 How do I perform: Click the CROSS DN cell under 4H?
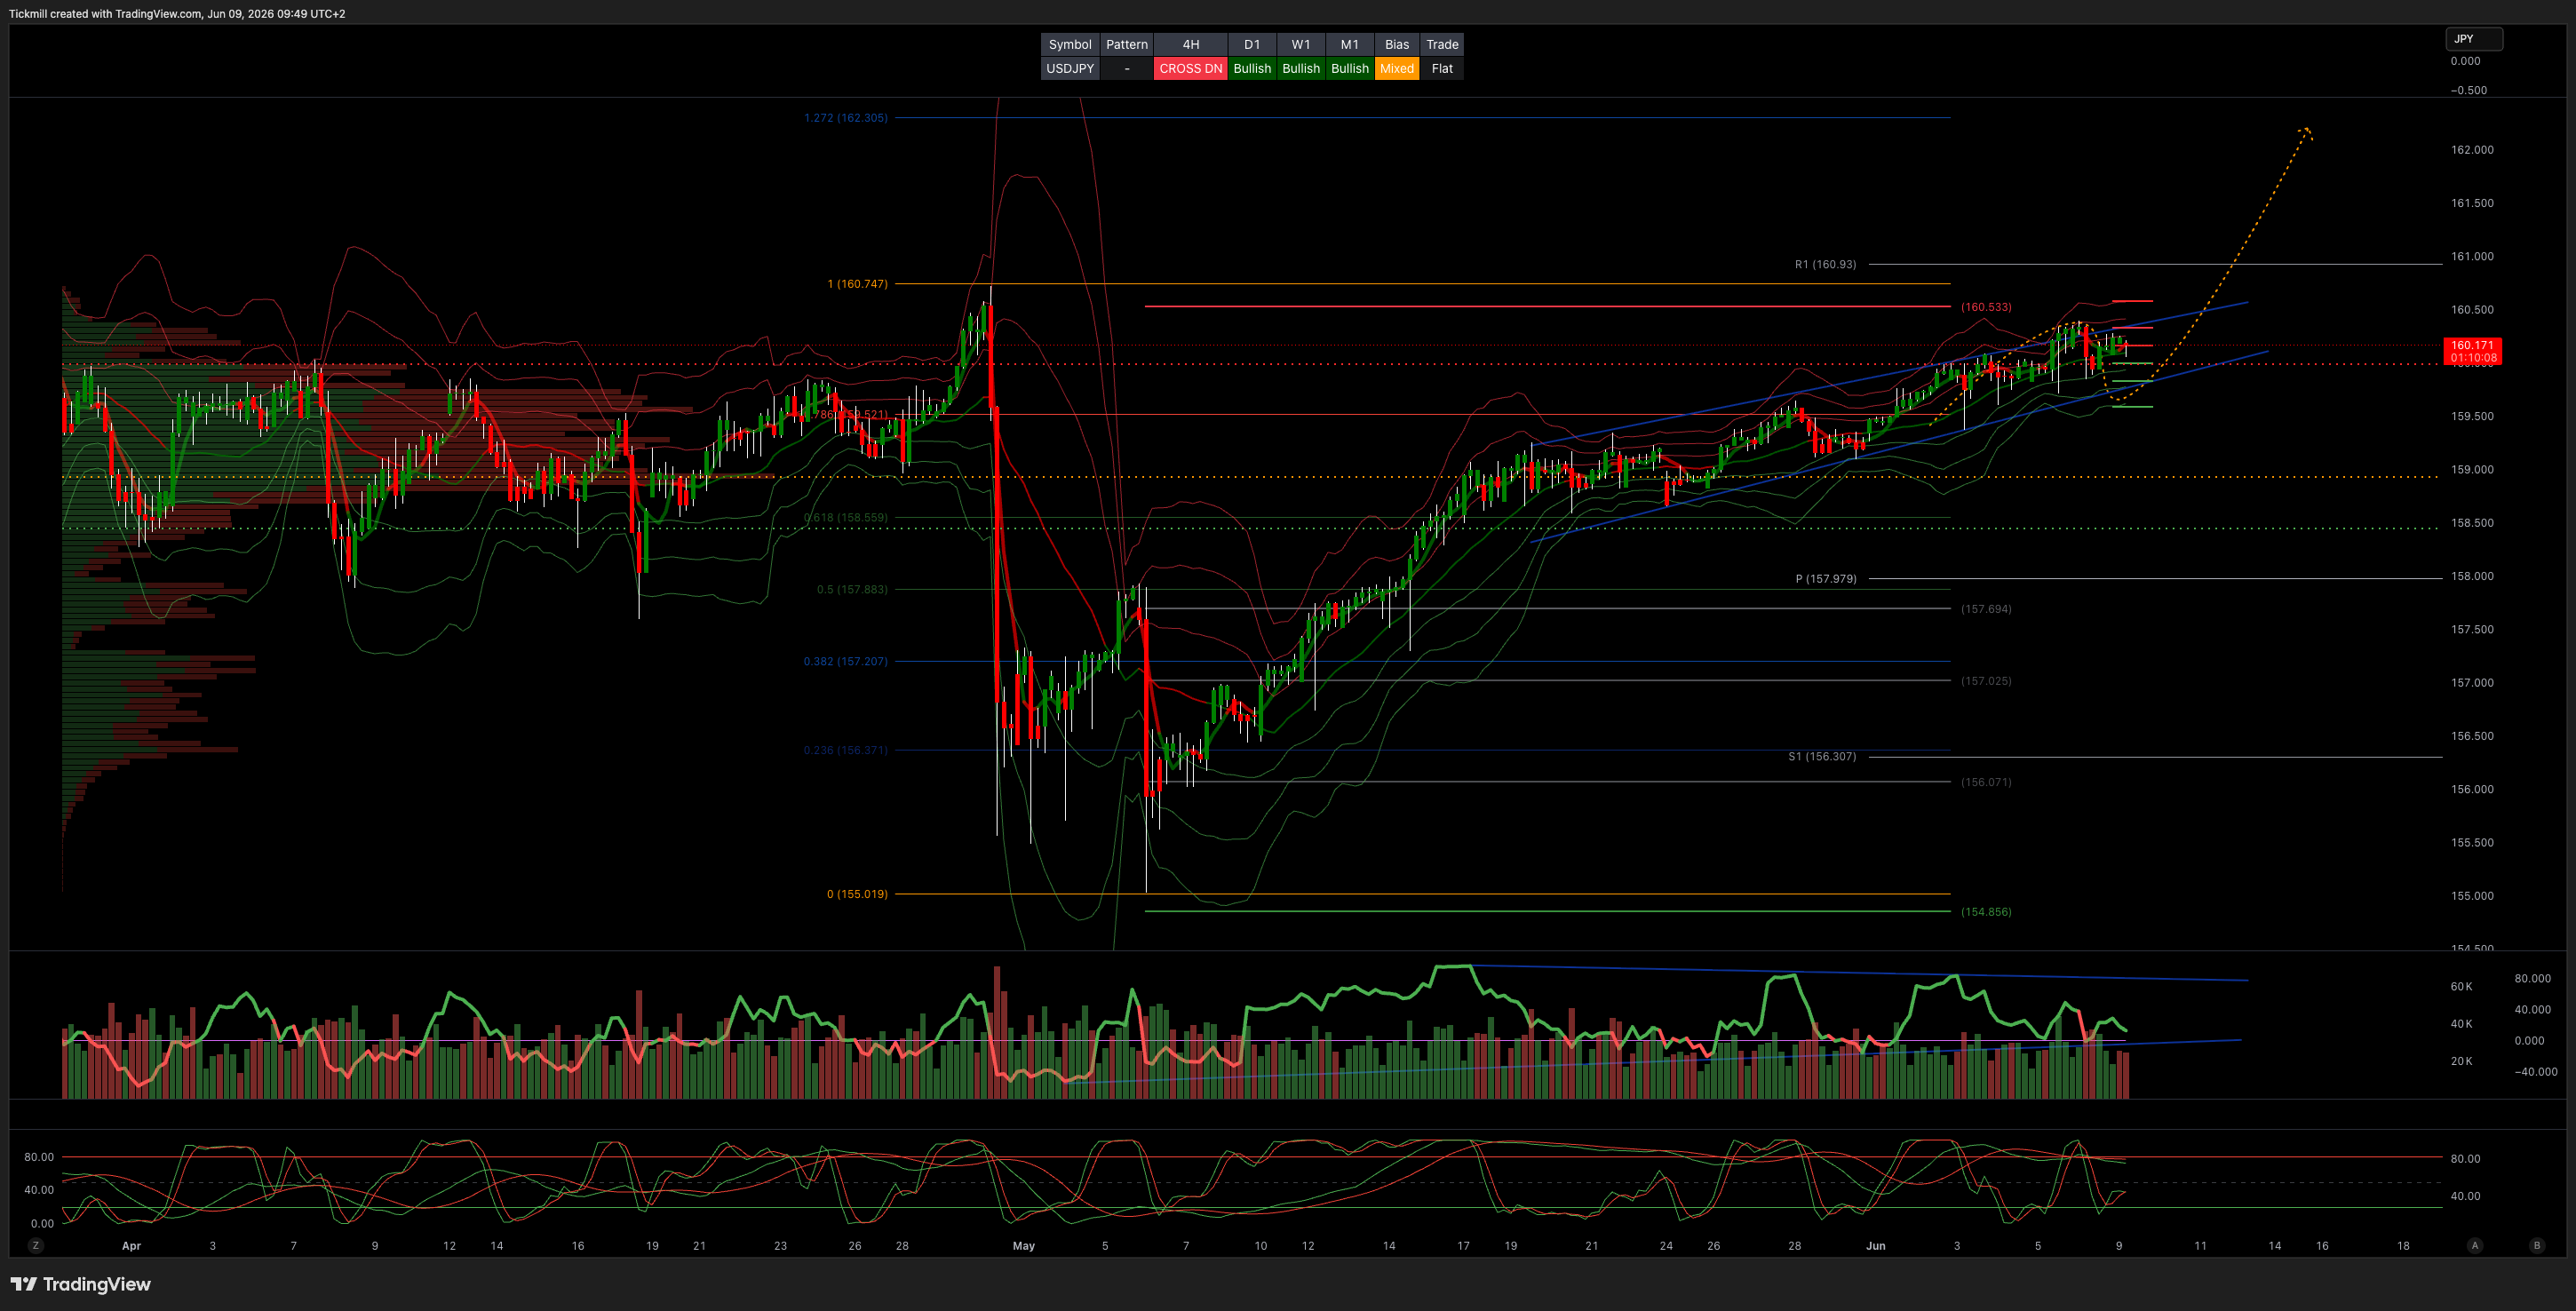point(1190,68)
